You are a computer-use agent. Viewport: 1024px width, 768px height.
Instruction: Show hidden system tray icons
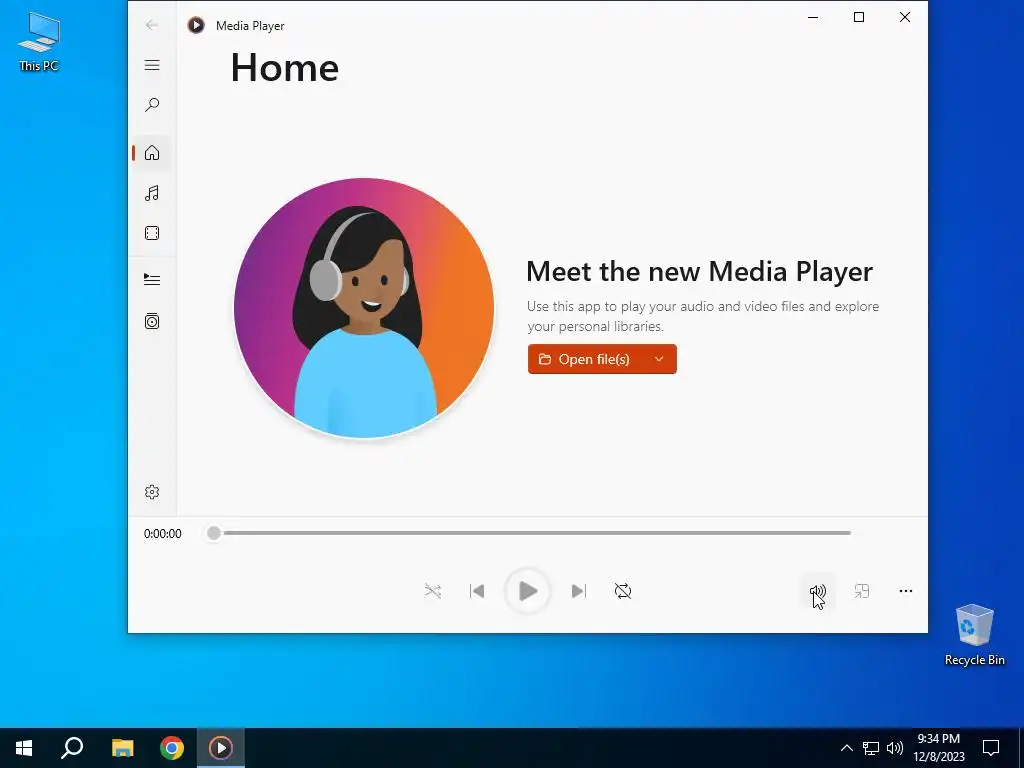(846, 748)
